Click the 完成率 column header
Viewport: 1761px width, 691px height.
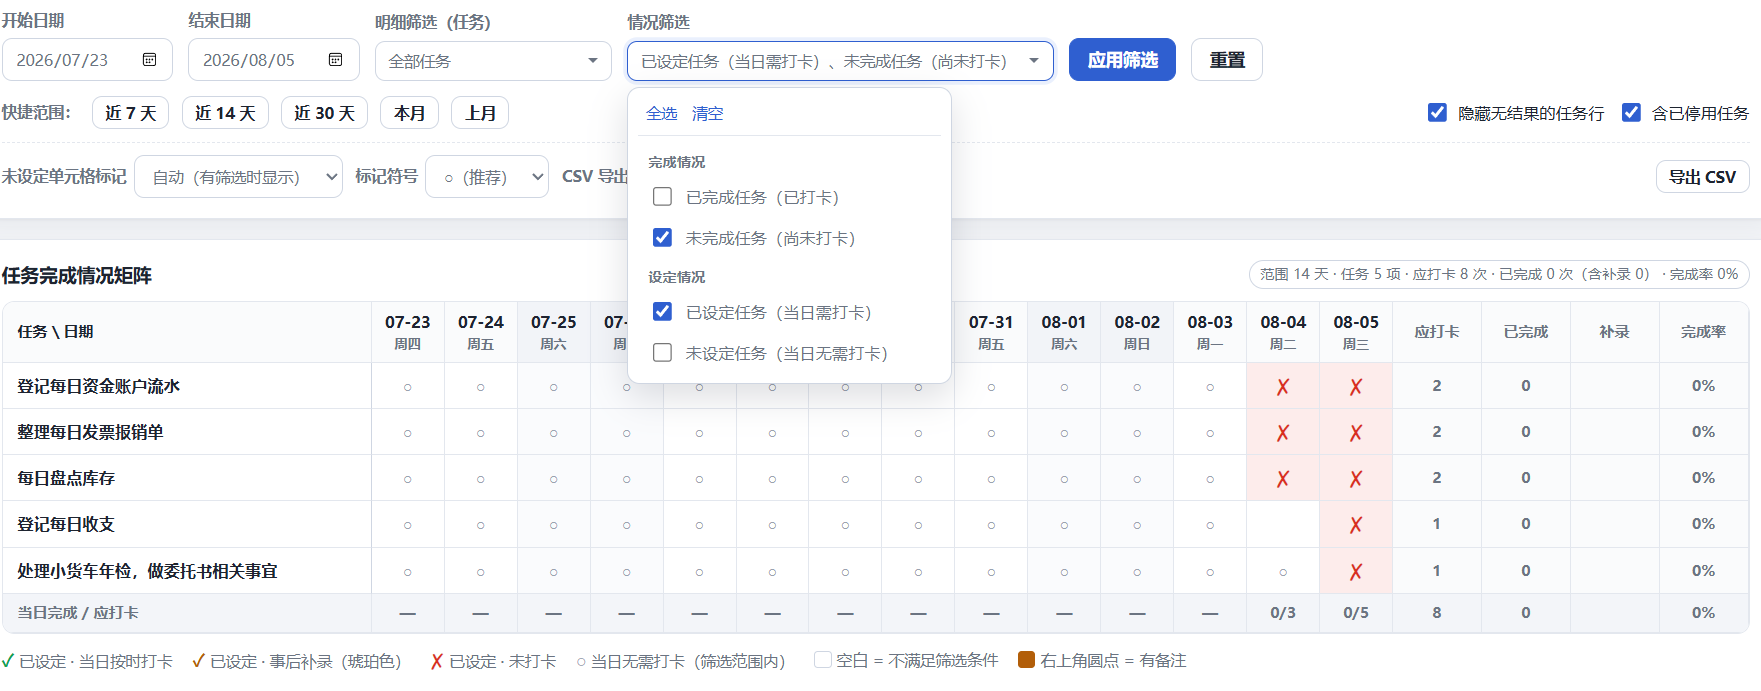1703,332
